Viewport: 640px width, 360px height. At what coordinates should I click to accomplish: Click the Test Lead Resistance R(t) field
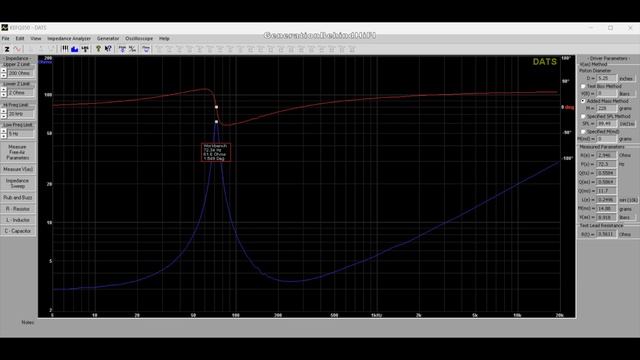(606, 234)
